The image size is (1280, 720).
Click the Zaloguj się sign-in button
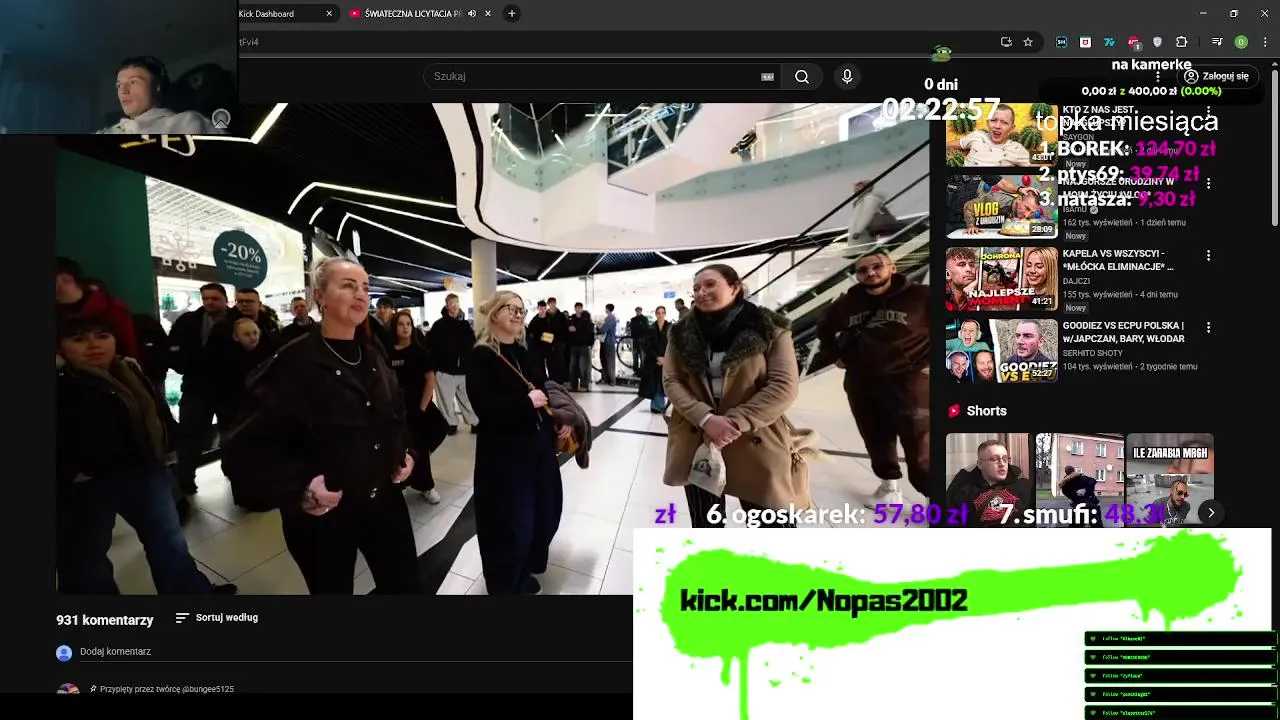[x=1216, y=76]
